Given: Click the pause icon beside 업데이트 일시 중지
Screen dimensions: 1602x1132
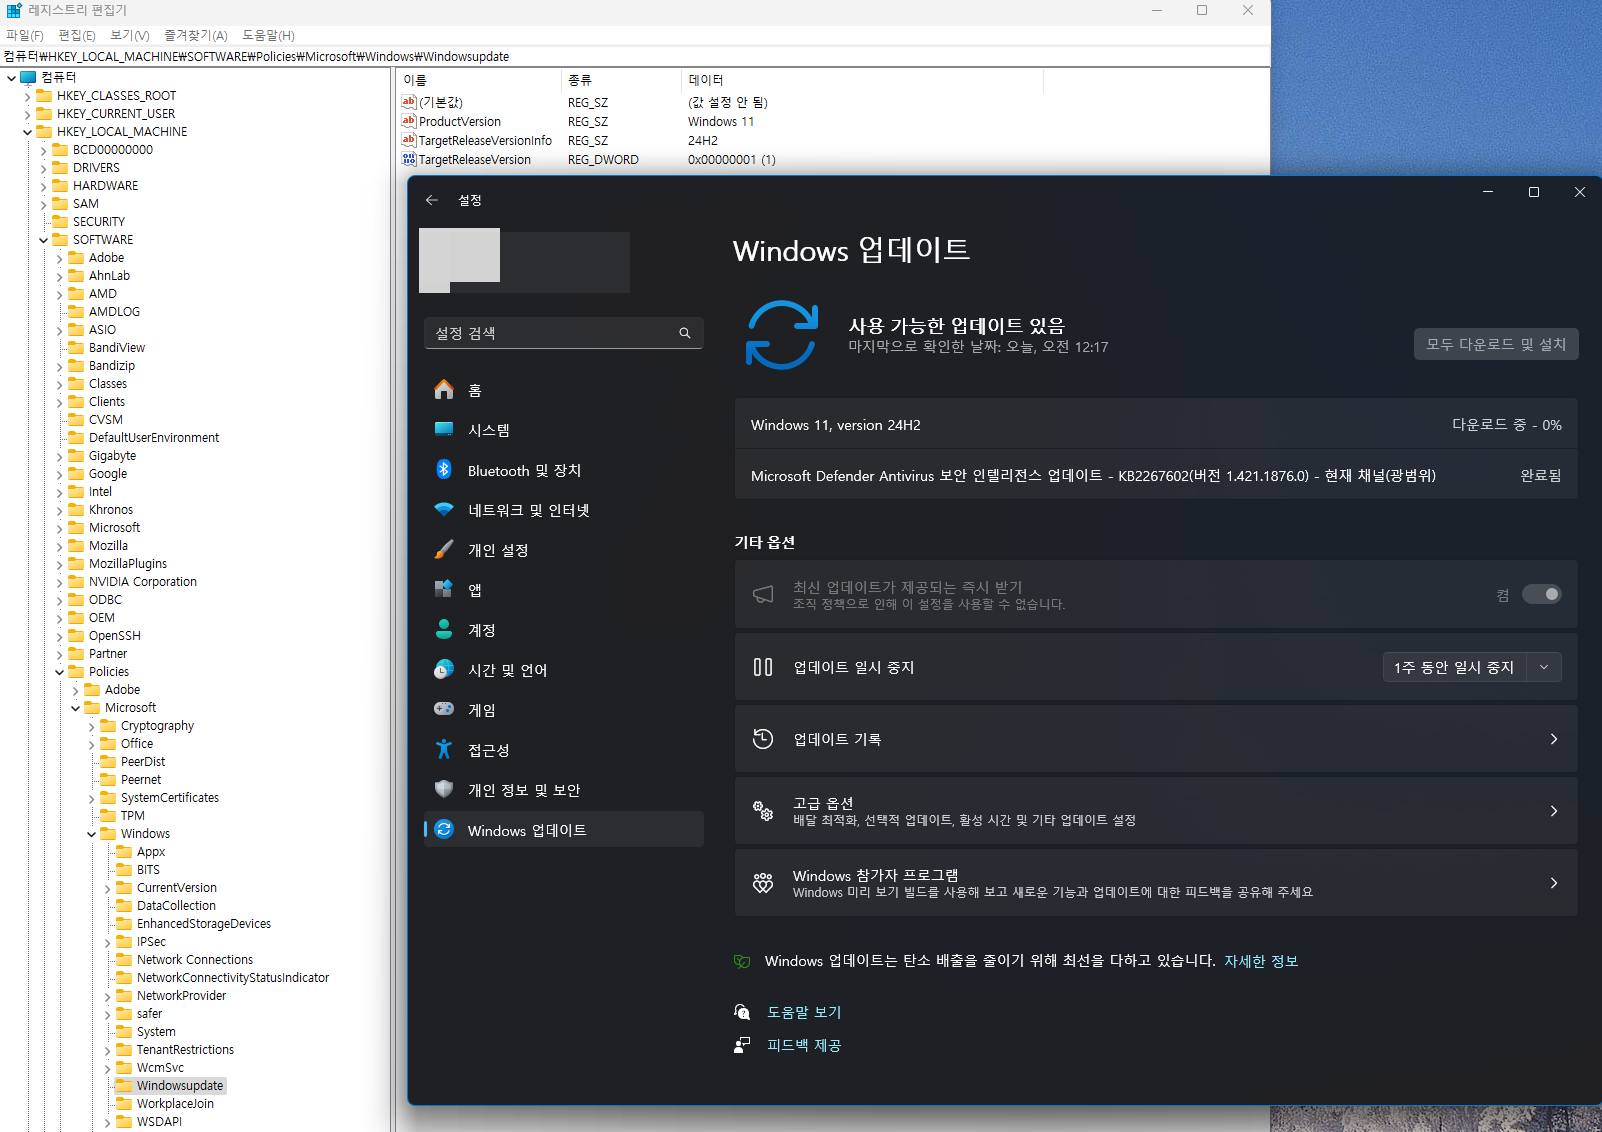Looking at the screenshot, I should 763,667.
